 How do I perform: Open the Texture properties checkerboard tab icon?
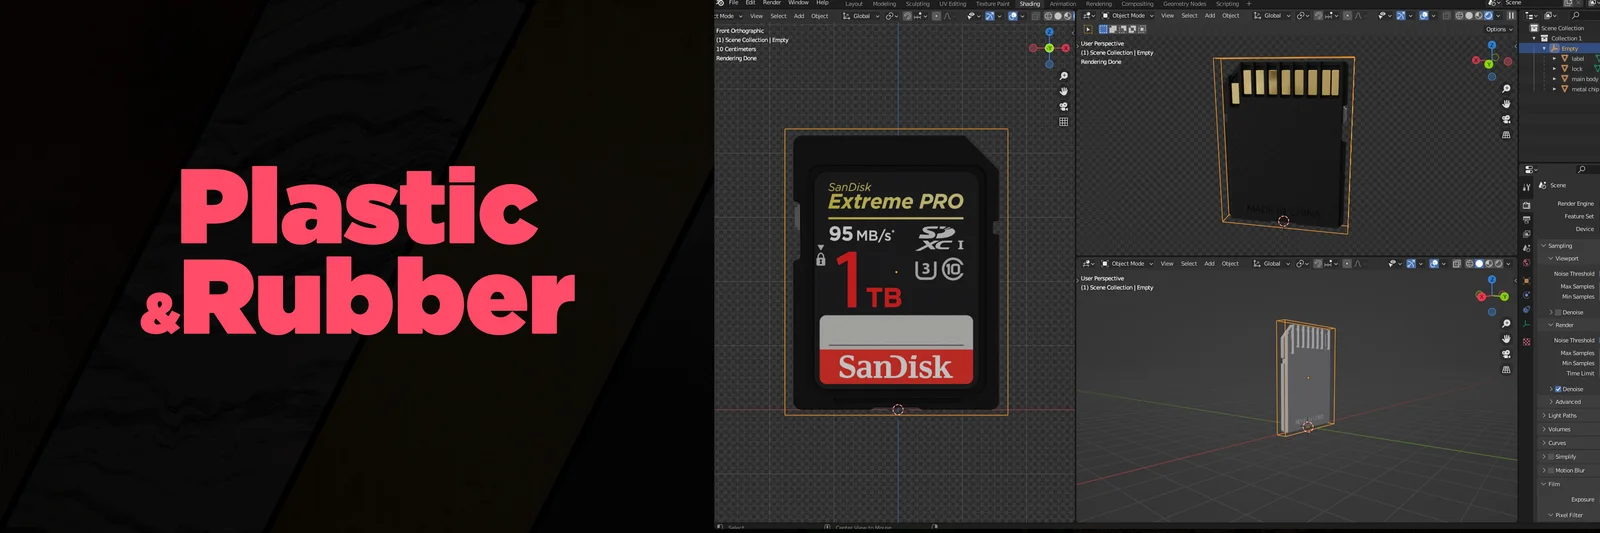1527,341
